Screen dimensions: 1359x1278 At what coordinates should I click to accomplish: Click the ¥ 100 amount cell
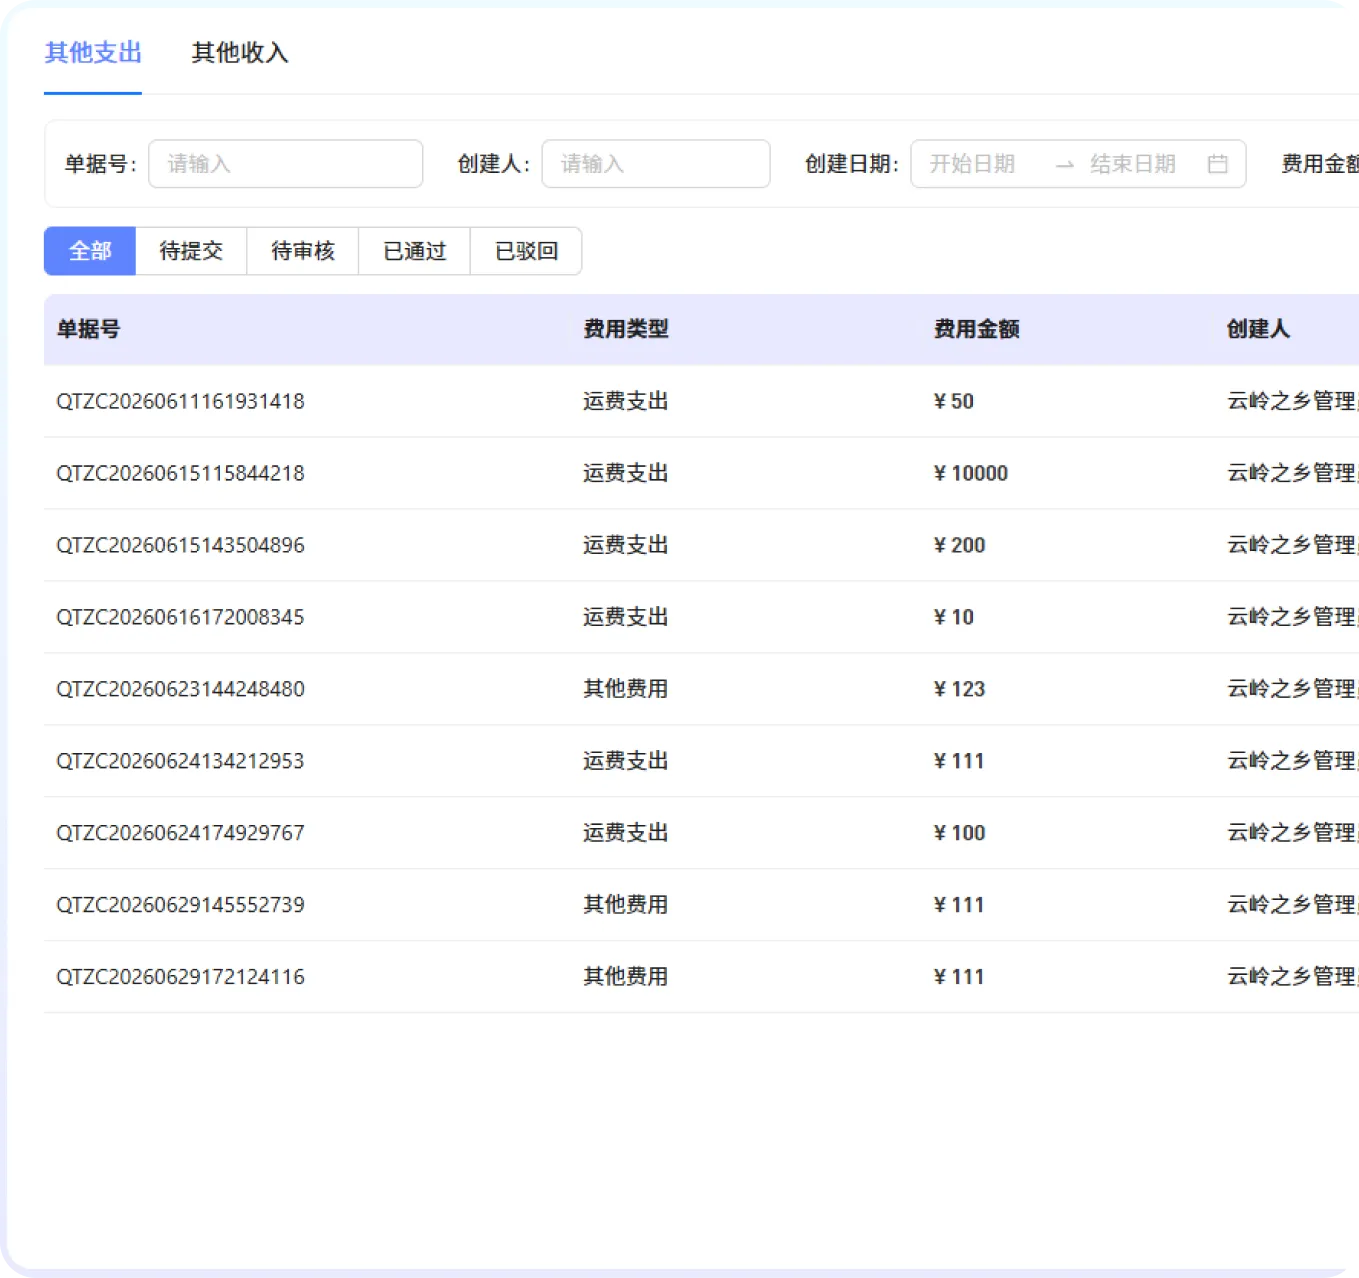click(x=959, y=833)
